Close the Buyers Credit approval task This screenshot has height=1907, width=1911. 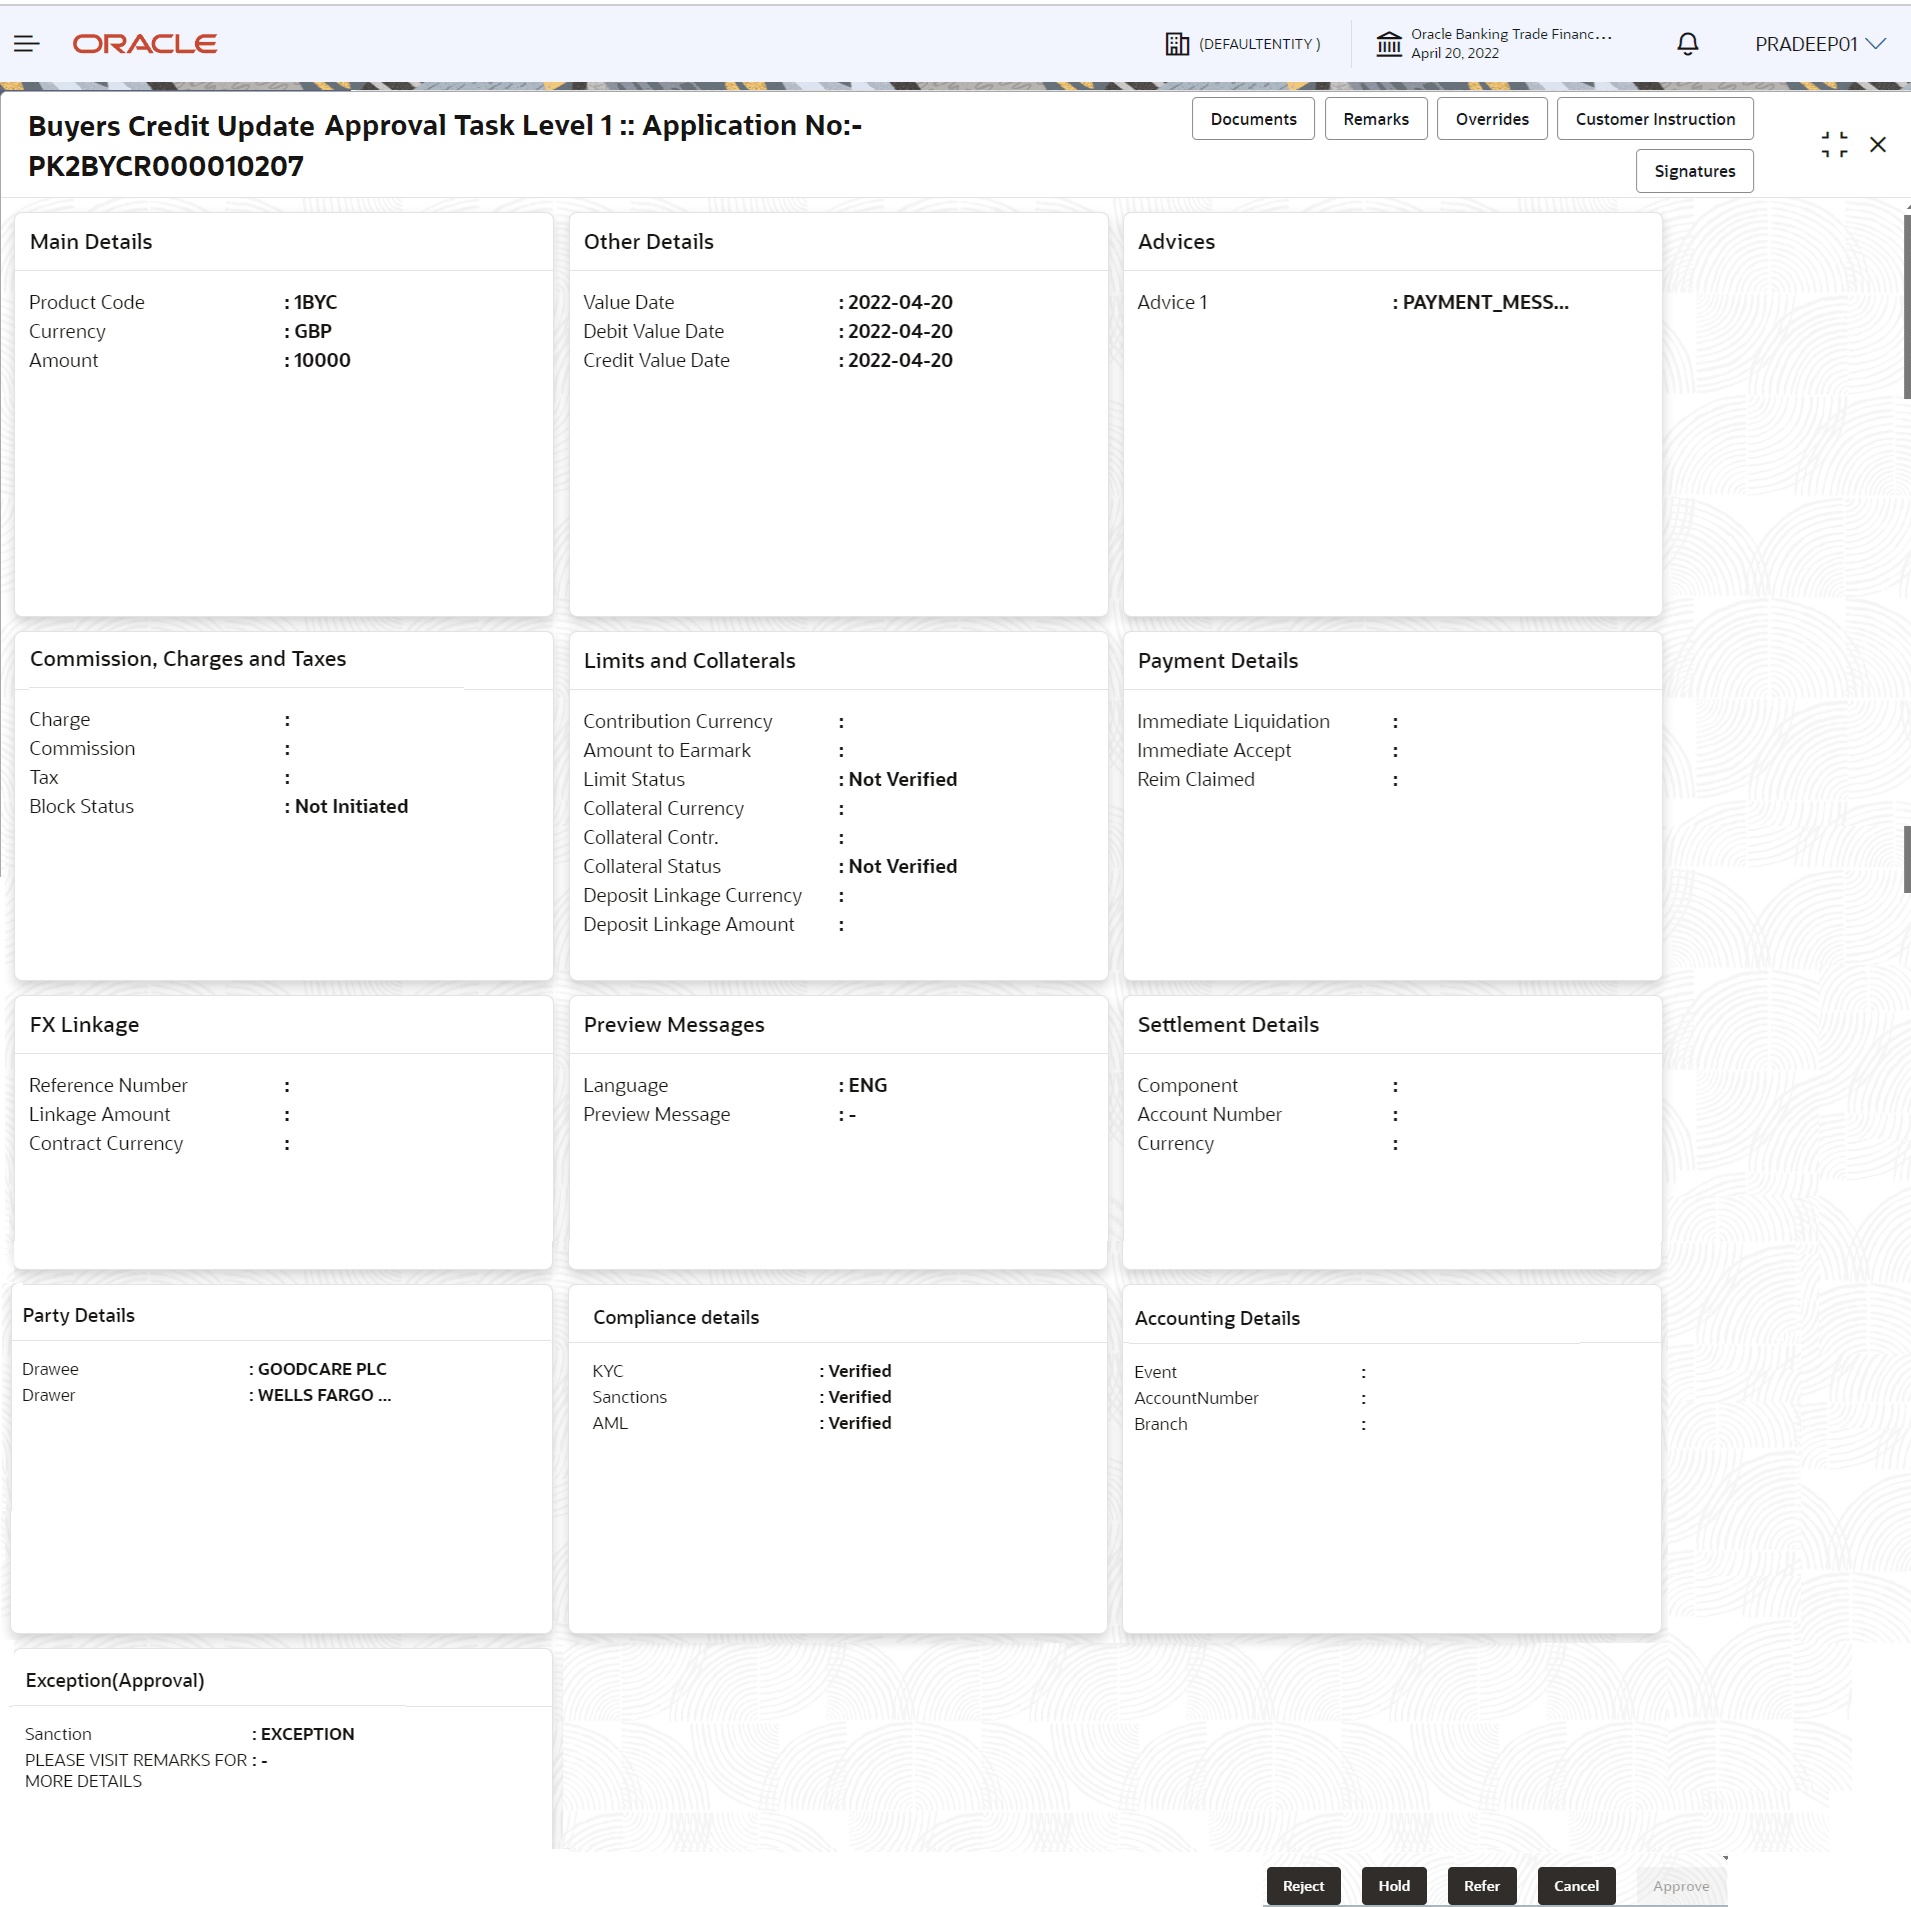[x=1878, y=144]
